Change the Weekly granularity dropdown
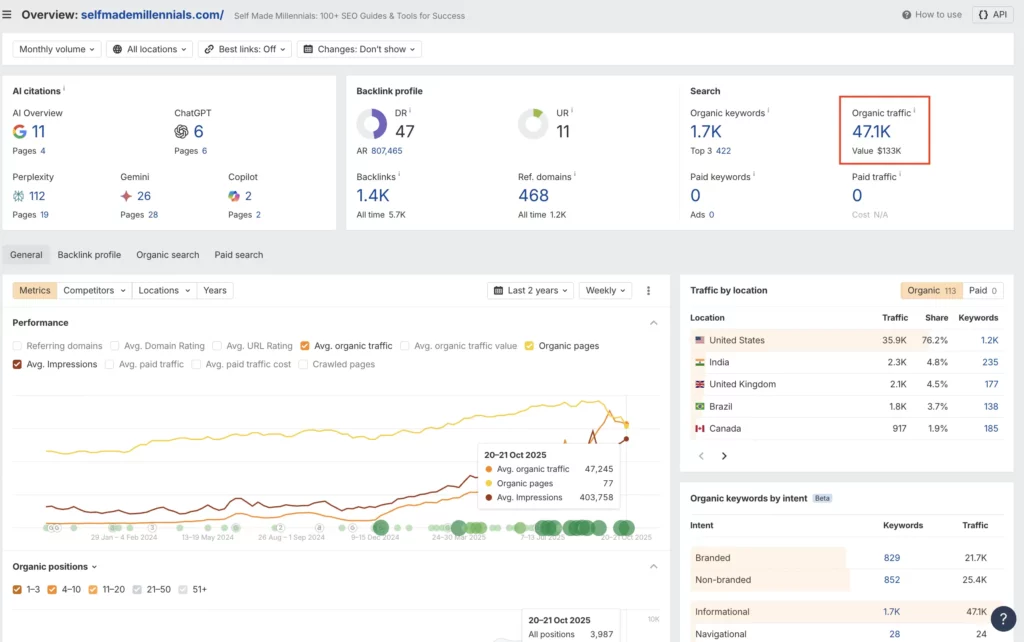Screen dimensions: 1024x642 [604, 290]
